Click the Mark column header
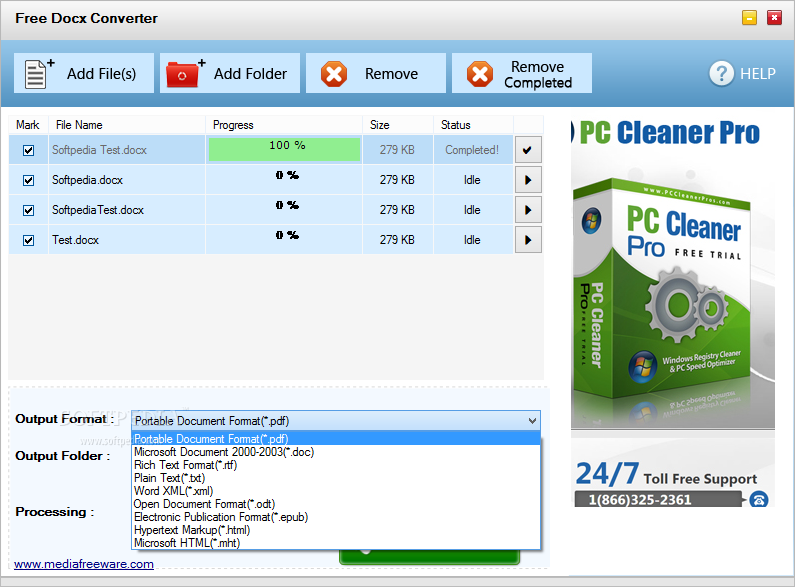 [28, 125]
